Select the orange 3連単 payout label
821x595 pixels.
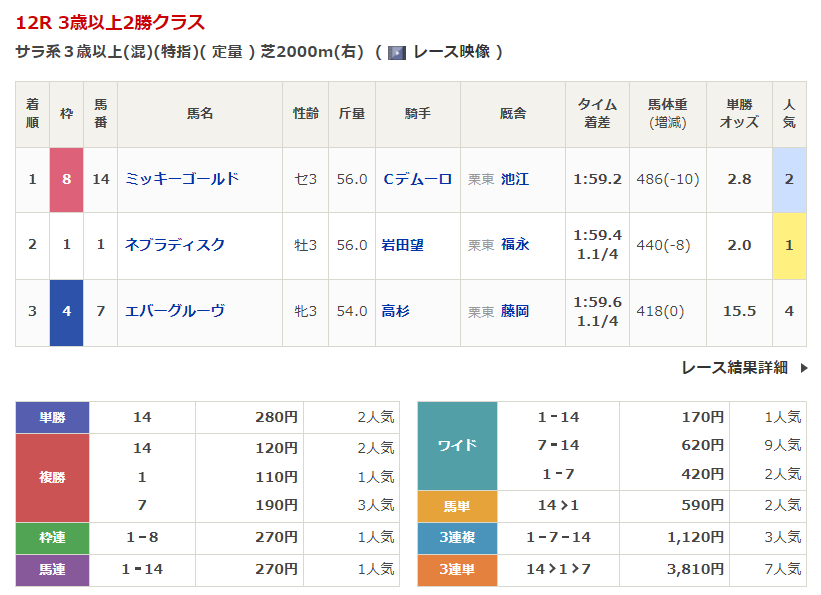[457, 569]
